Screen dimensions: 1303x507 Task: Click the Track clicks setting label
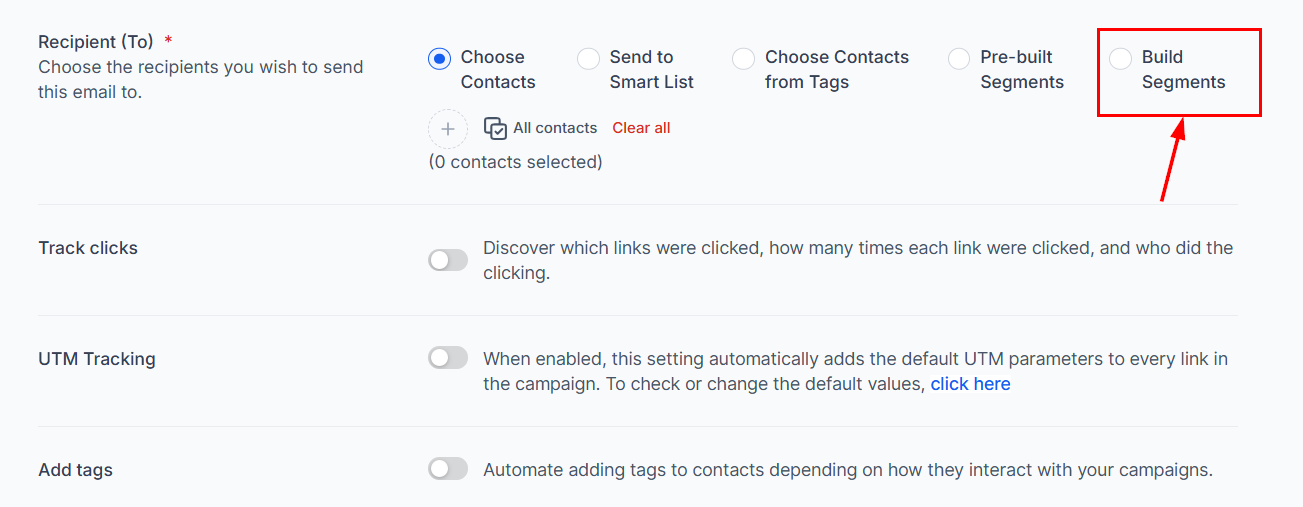coord(88,248)
